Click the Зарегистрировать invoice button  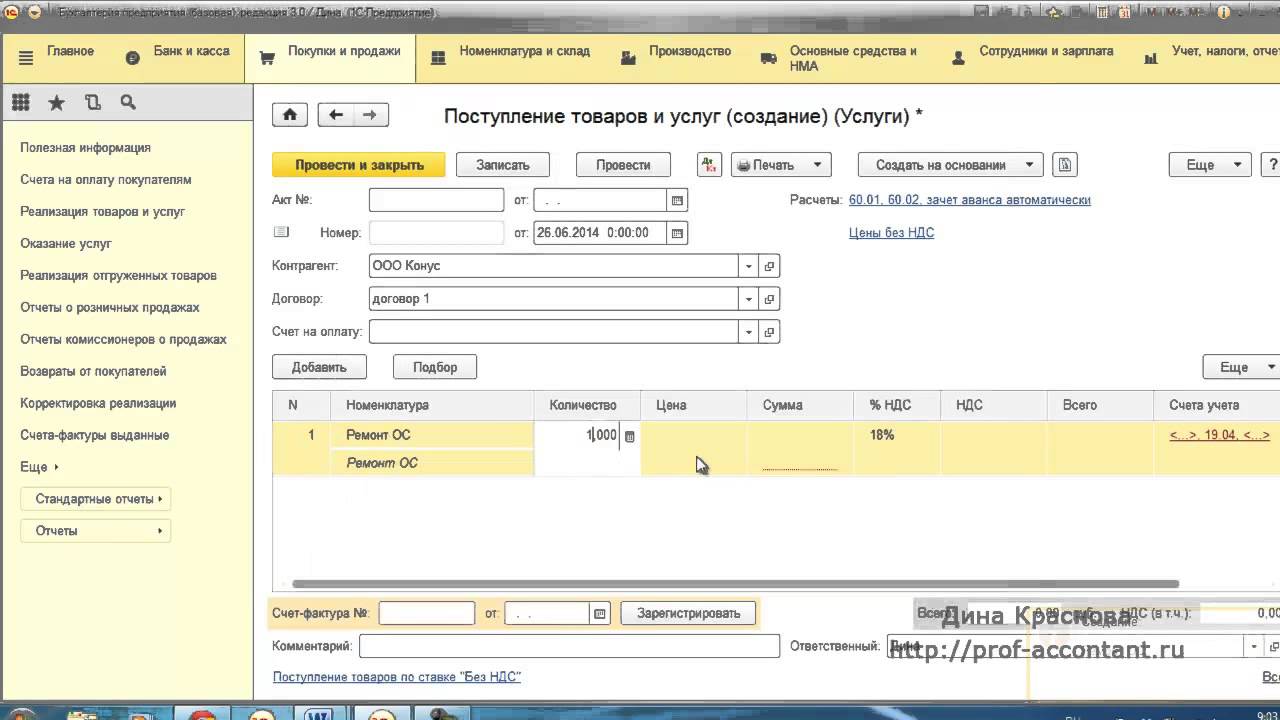coord(688,613)
